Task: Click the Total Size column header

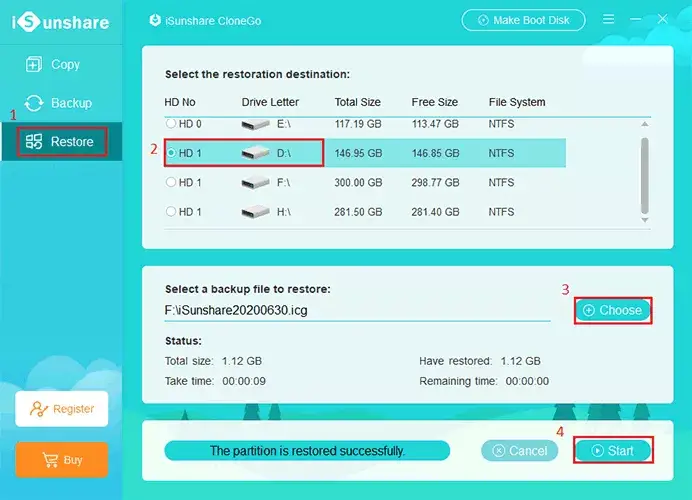Action: (357, 102)
